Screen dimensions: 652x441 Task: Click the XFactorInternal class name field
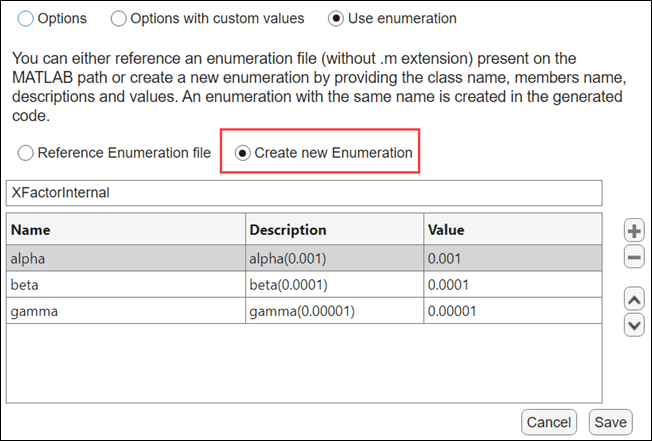pyautogui.click(x=304, y=193)
